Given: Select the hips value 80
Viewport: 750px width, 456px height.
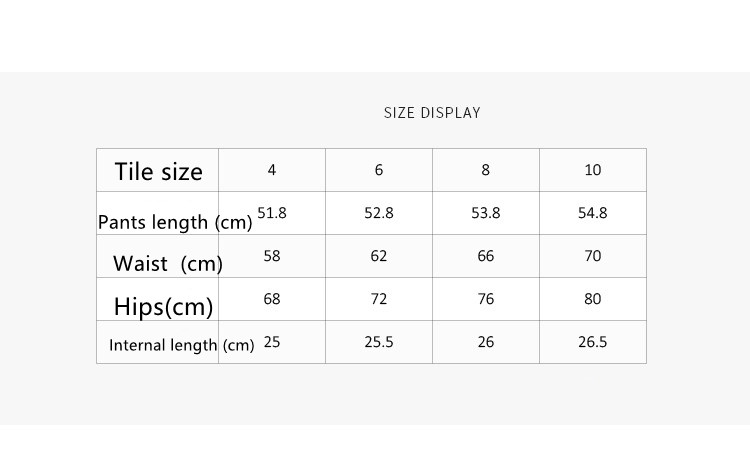Looking at the screenshot, I should tap(593, 299).
